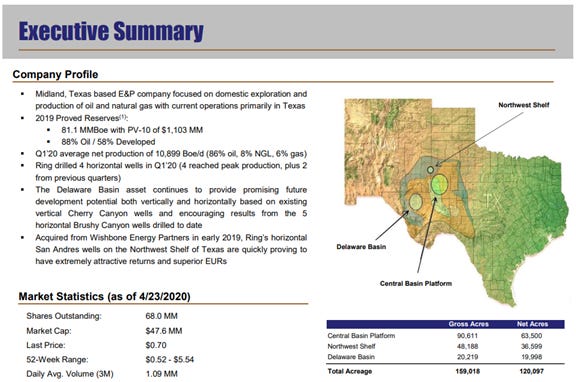Image resolution: width=576 pixels, height=382 pixels.
Task: Select the Gross Acres column header
Action: (x=468, y=324)
